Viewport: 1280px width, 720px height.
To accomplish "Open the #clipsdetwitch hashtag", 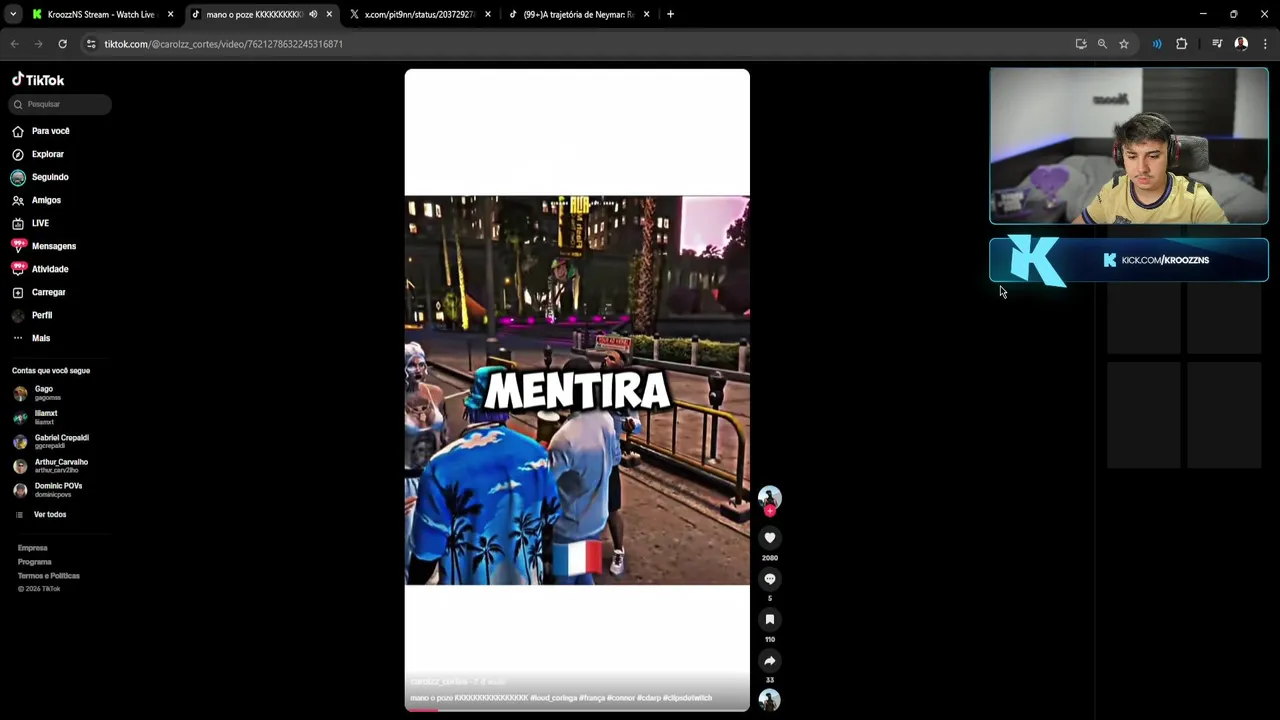I will click(x=688, y=698).
